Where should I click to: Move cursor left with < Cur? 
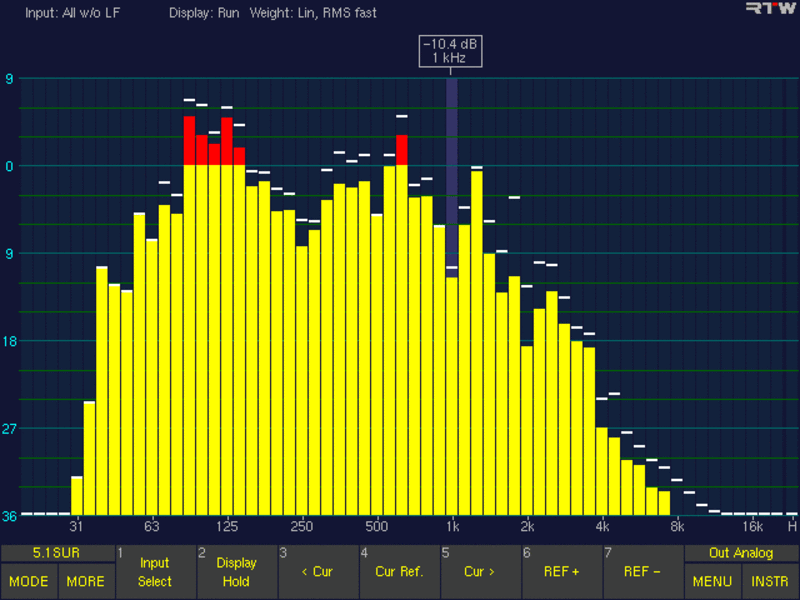(x=318, y=572)
